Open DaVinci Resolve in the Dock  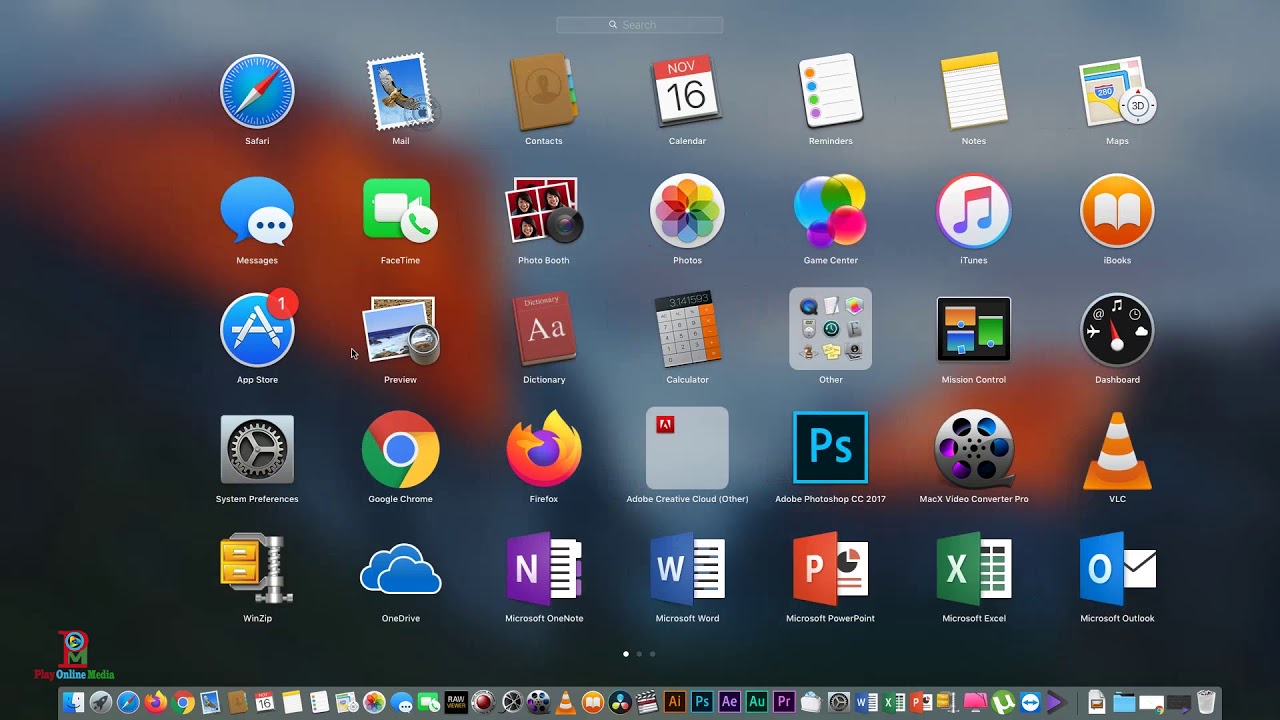click(620, 702)
